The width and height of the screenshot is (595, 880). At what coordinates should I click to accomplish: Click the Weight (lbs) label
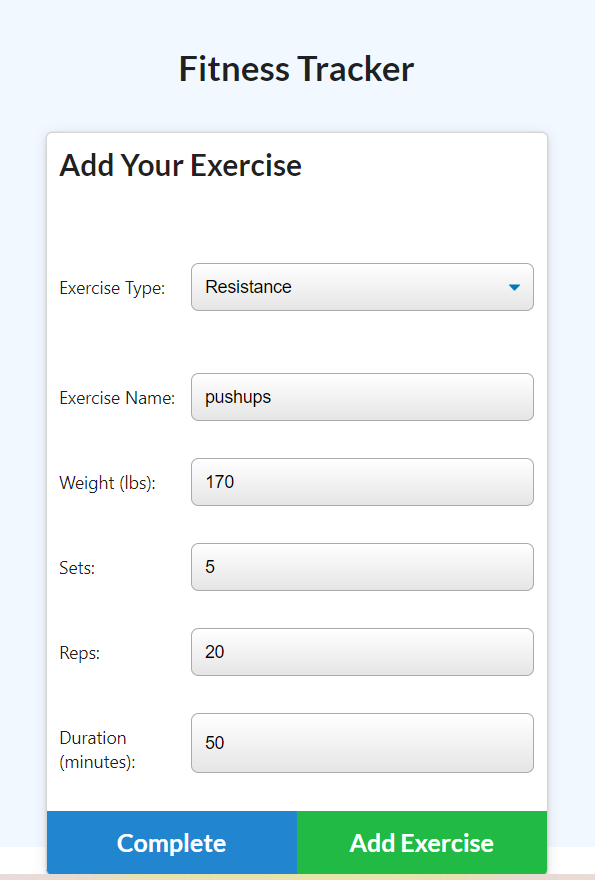[110, 482]
